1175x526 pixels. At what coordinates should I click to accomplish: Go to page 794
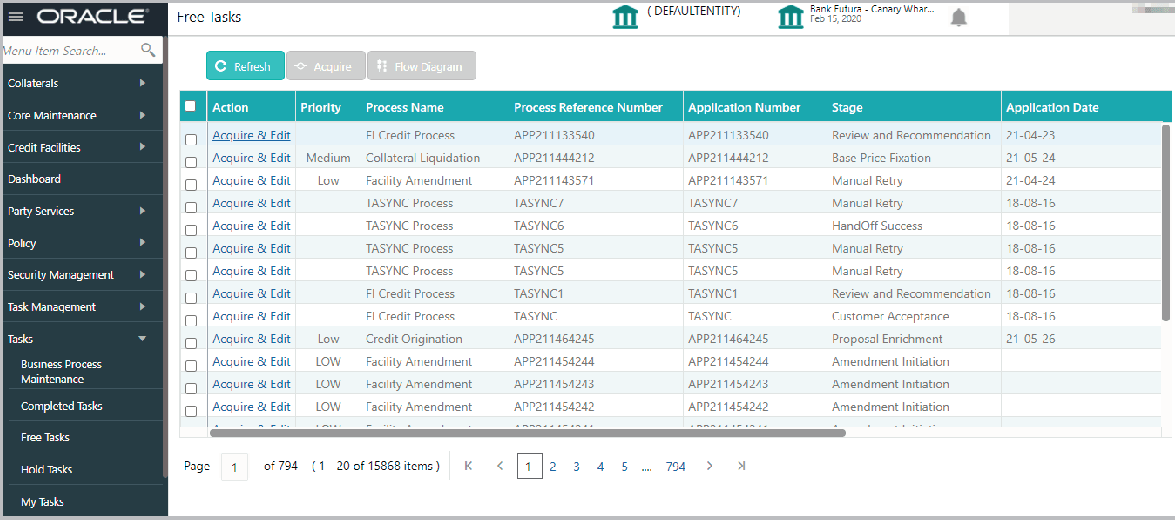point(675,466)
